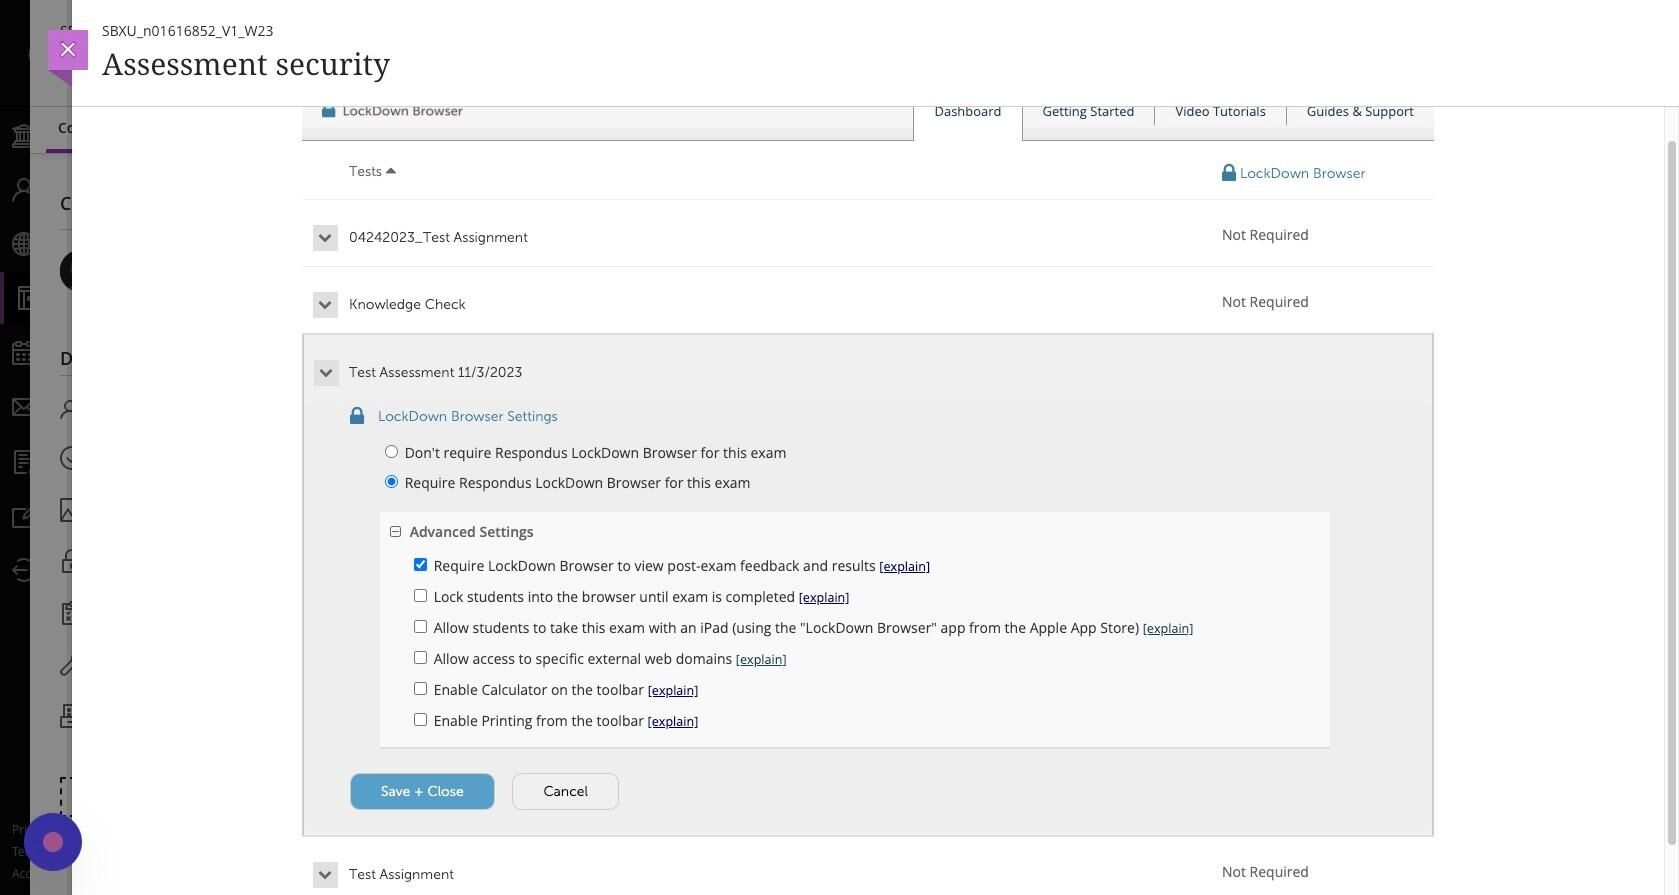Click the lock icon beside LockDown Browser Settings
The width and height of the screenshot is (1679, 895).
357,416
